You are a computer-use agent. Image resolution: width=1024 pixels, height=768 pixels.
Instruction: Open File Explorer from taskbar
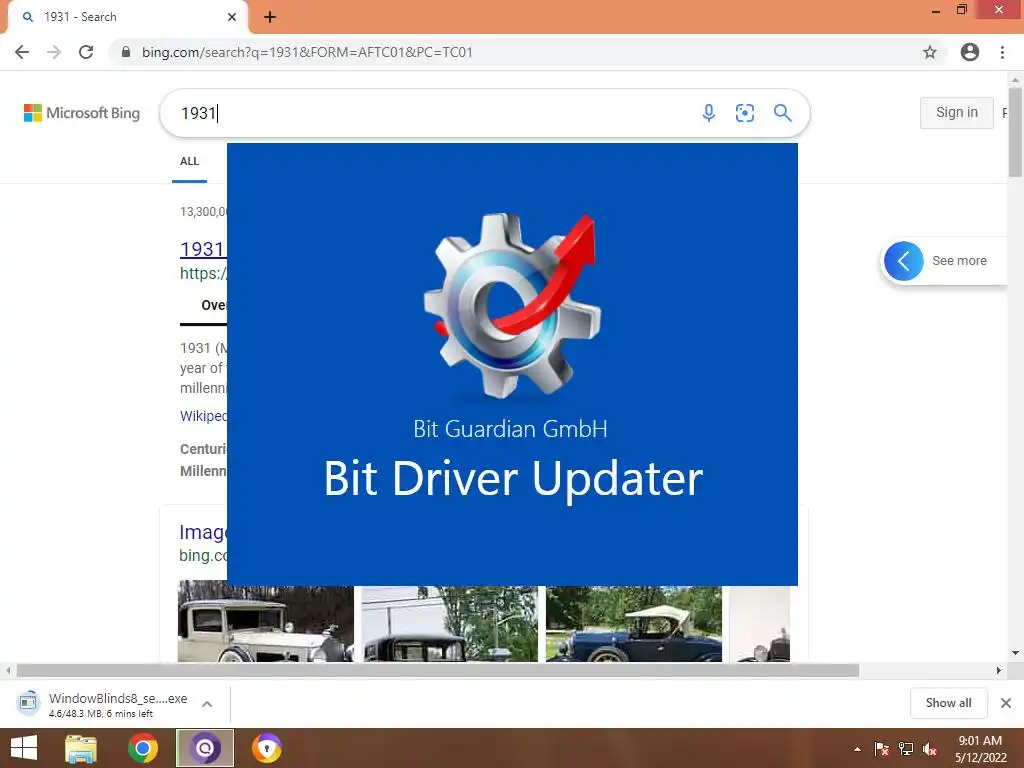coord(81,748)
